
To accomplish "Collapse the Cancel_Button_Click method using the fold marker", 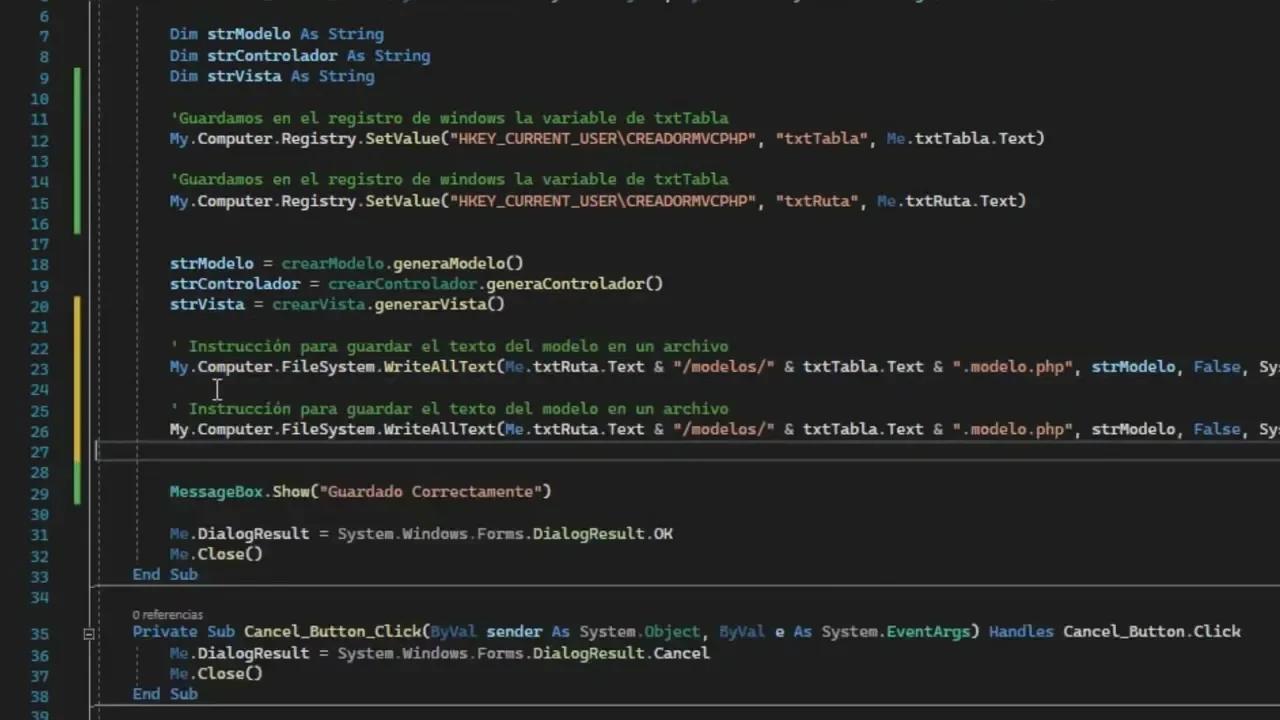I will pyautogui.click(x=88, y=632).
